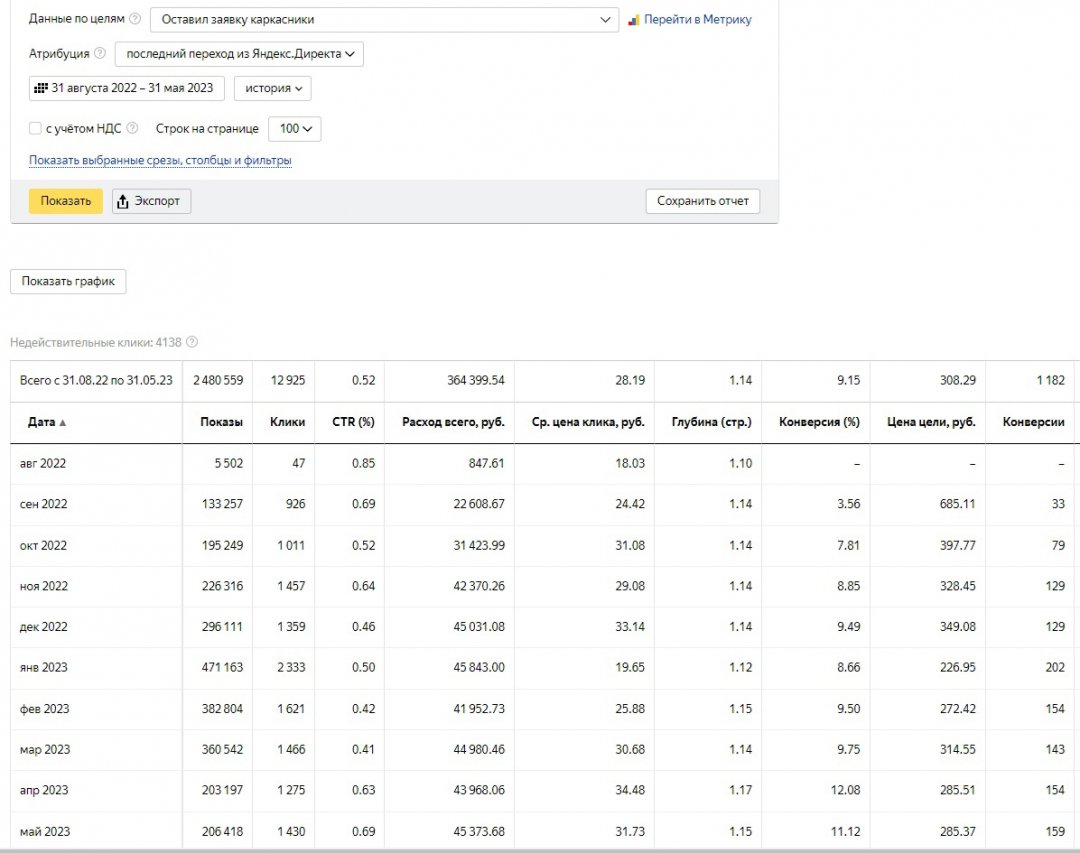Click the calendar icon in date range
1080x853 pixels.
(x=41, y=88)
